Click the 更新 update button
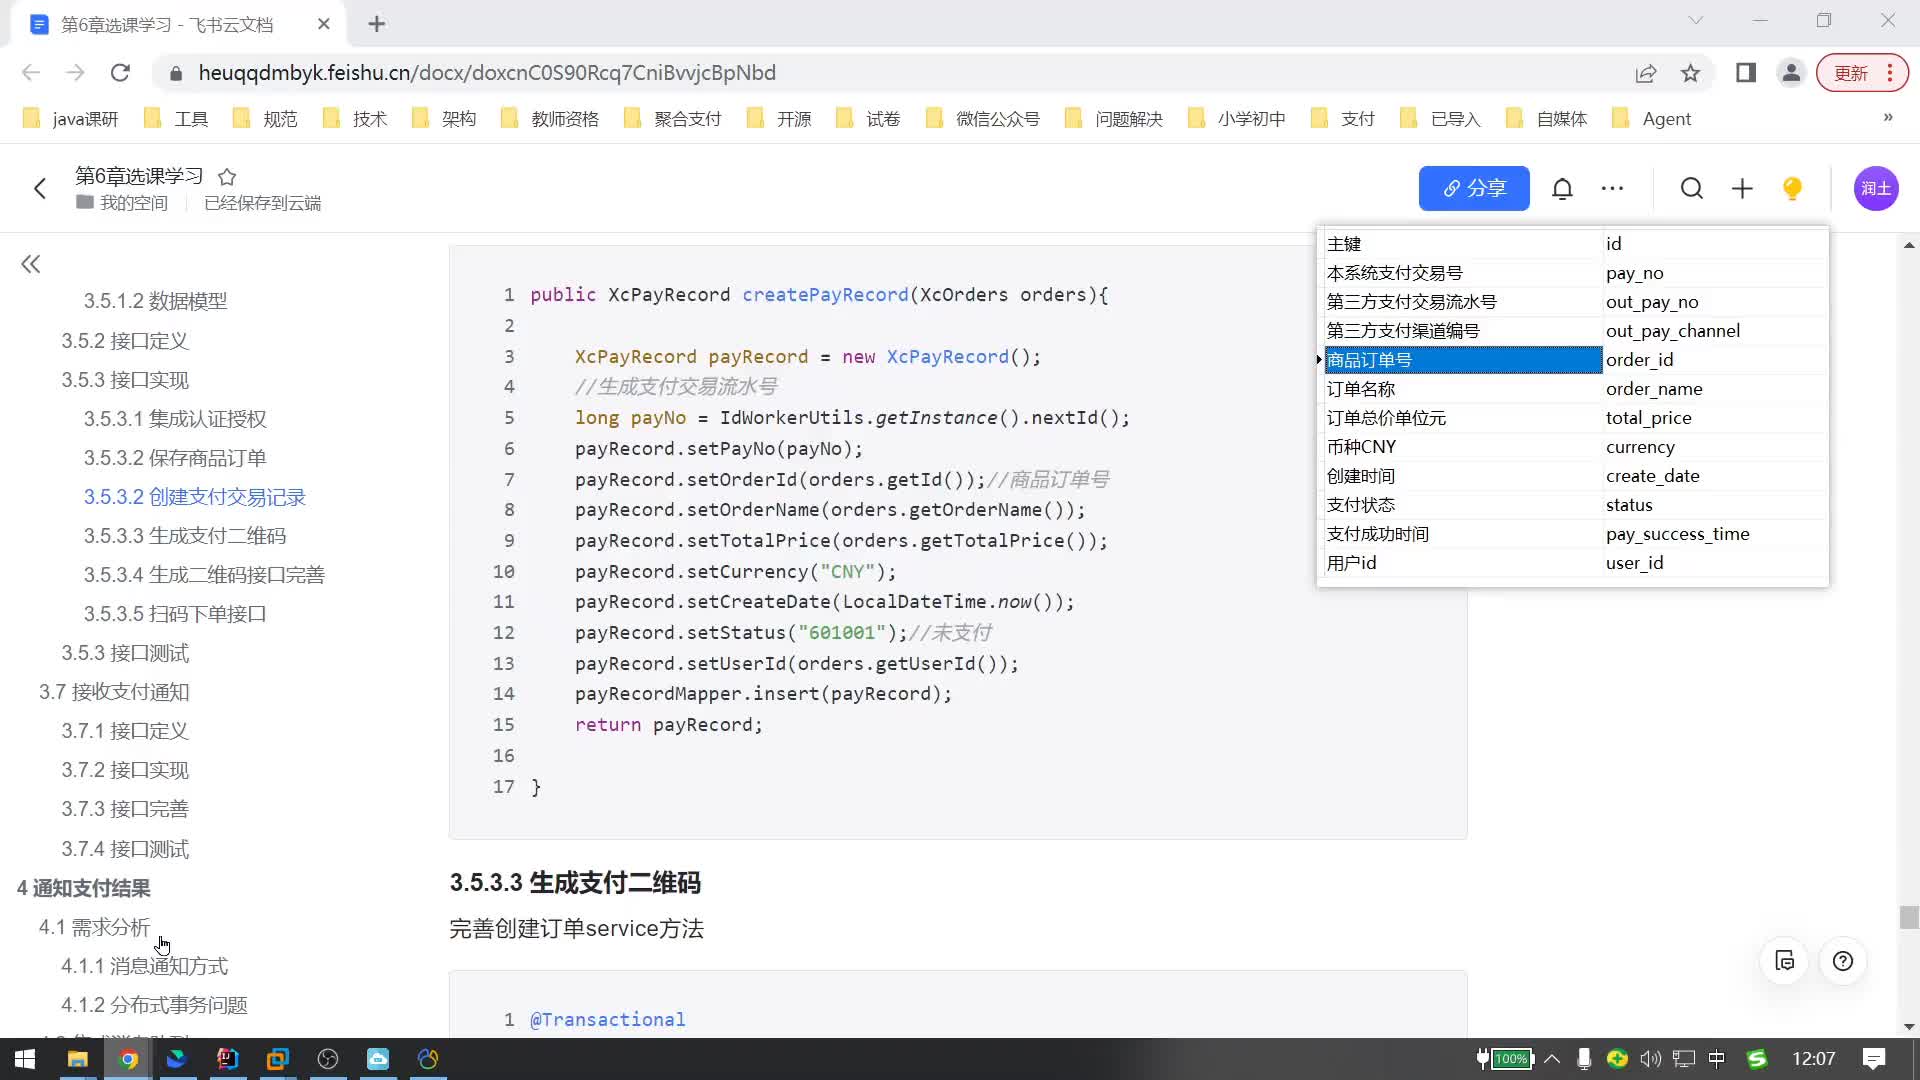This screenshot has height=1080, width=1920. click(1862, 73)
